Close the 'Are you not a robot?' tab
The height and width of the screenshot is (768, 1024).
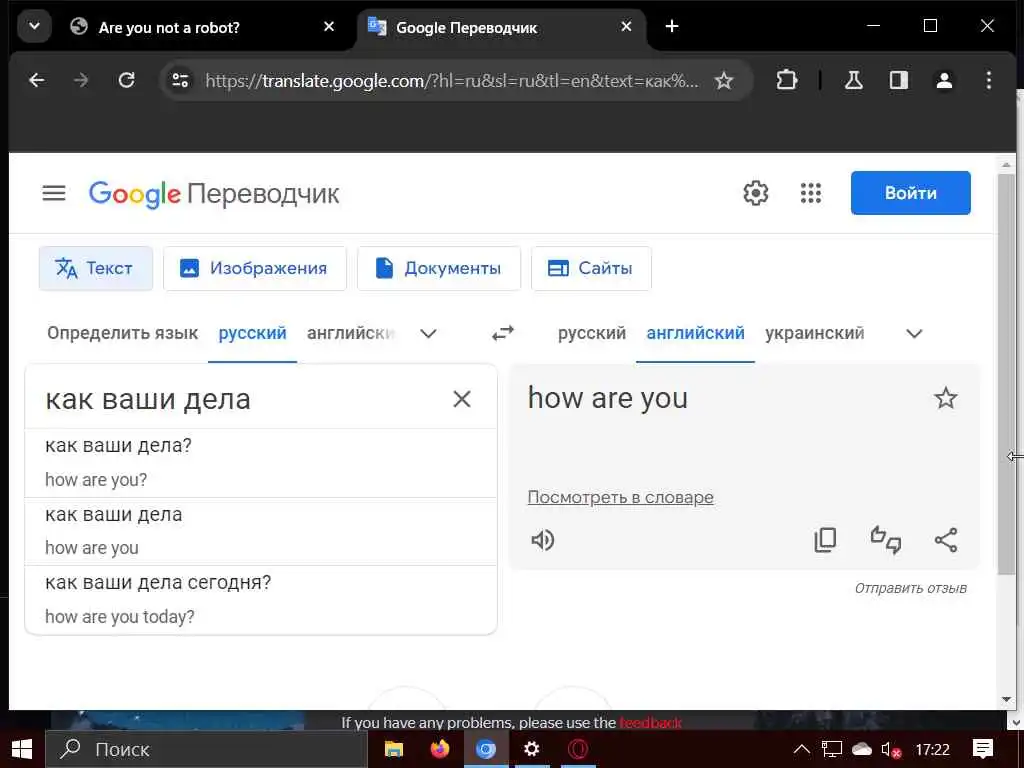pos(329,26)
